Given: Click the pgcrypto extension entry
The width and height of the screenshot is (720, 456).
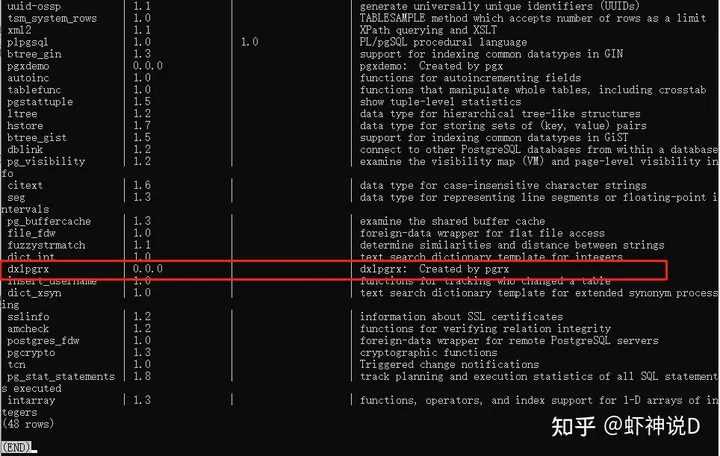Looking at the screenshot, I should click(x=31, y=353).
